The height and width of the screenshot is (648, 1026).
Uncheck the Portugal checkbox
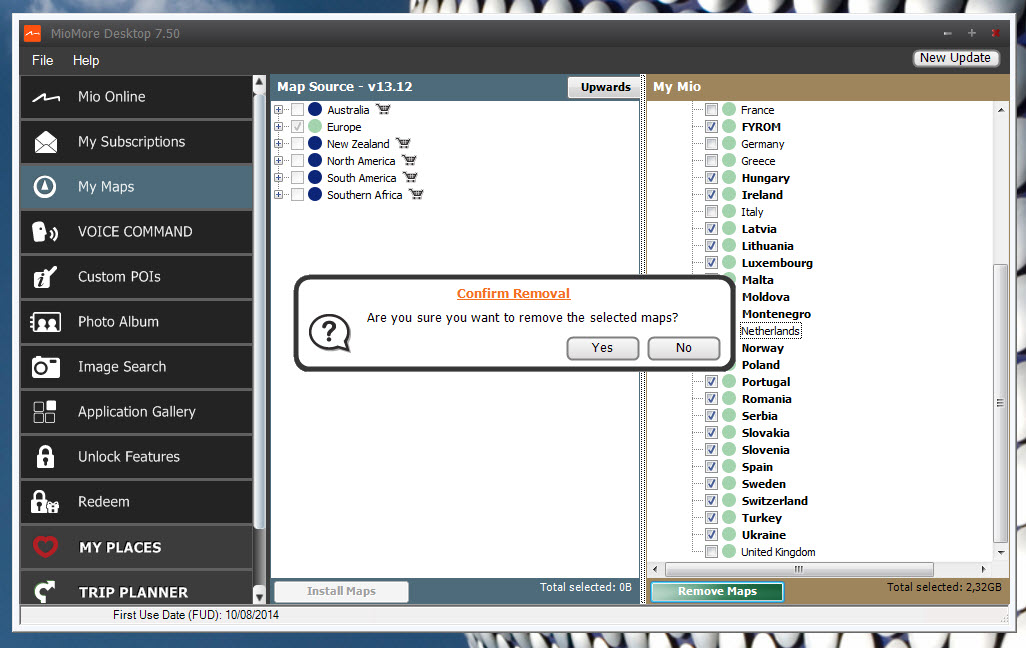coord(711,382)
